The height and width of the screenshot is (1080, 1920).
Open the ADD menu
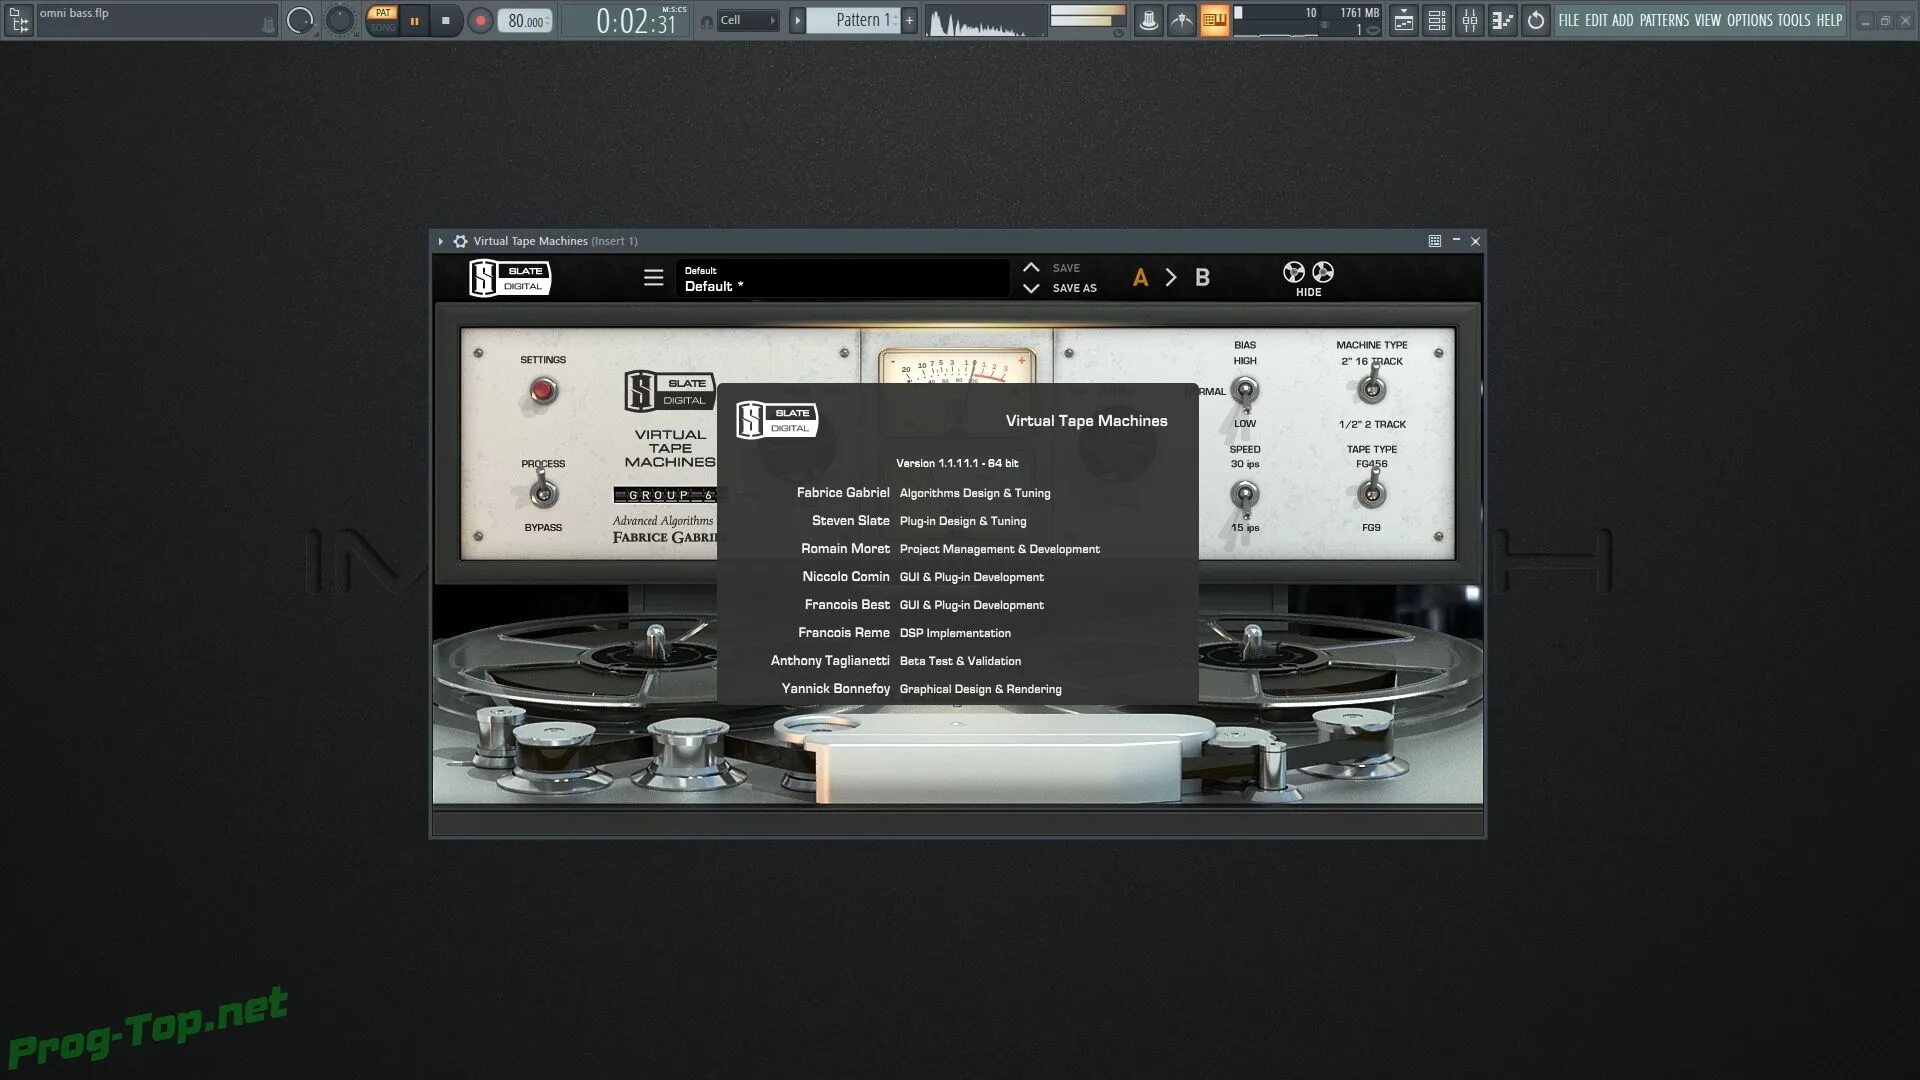tap(1622, 20)
